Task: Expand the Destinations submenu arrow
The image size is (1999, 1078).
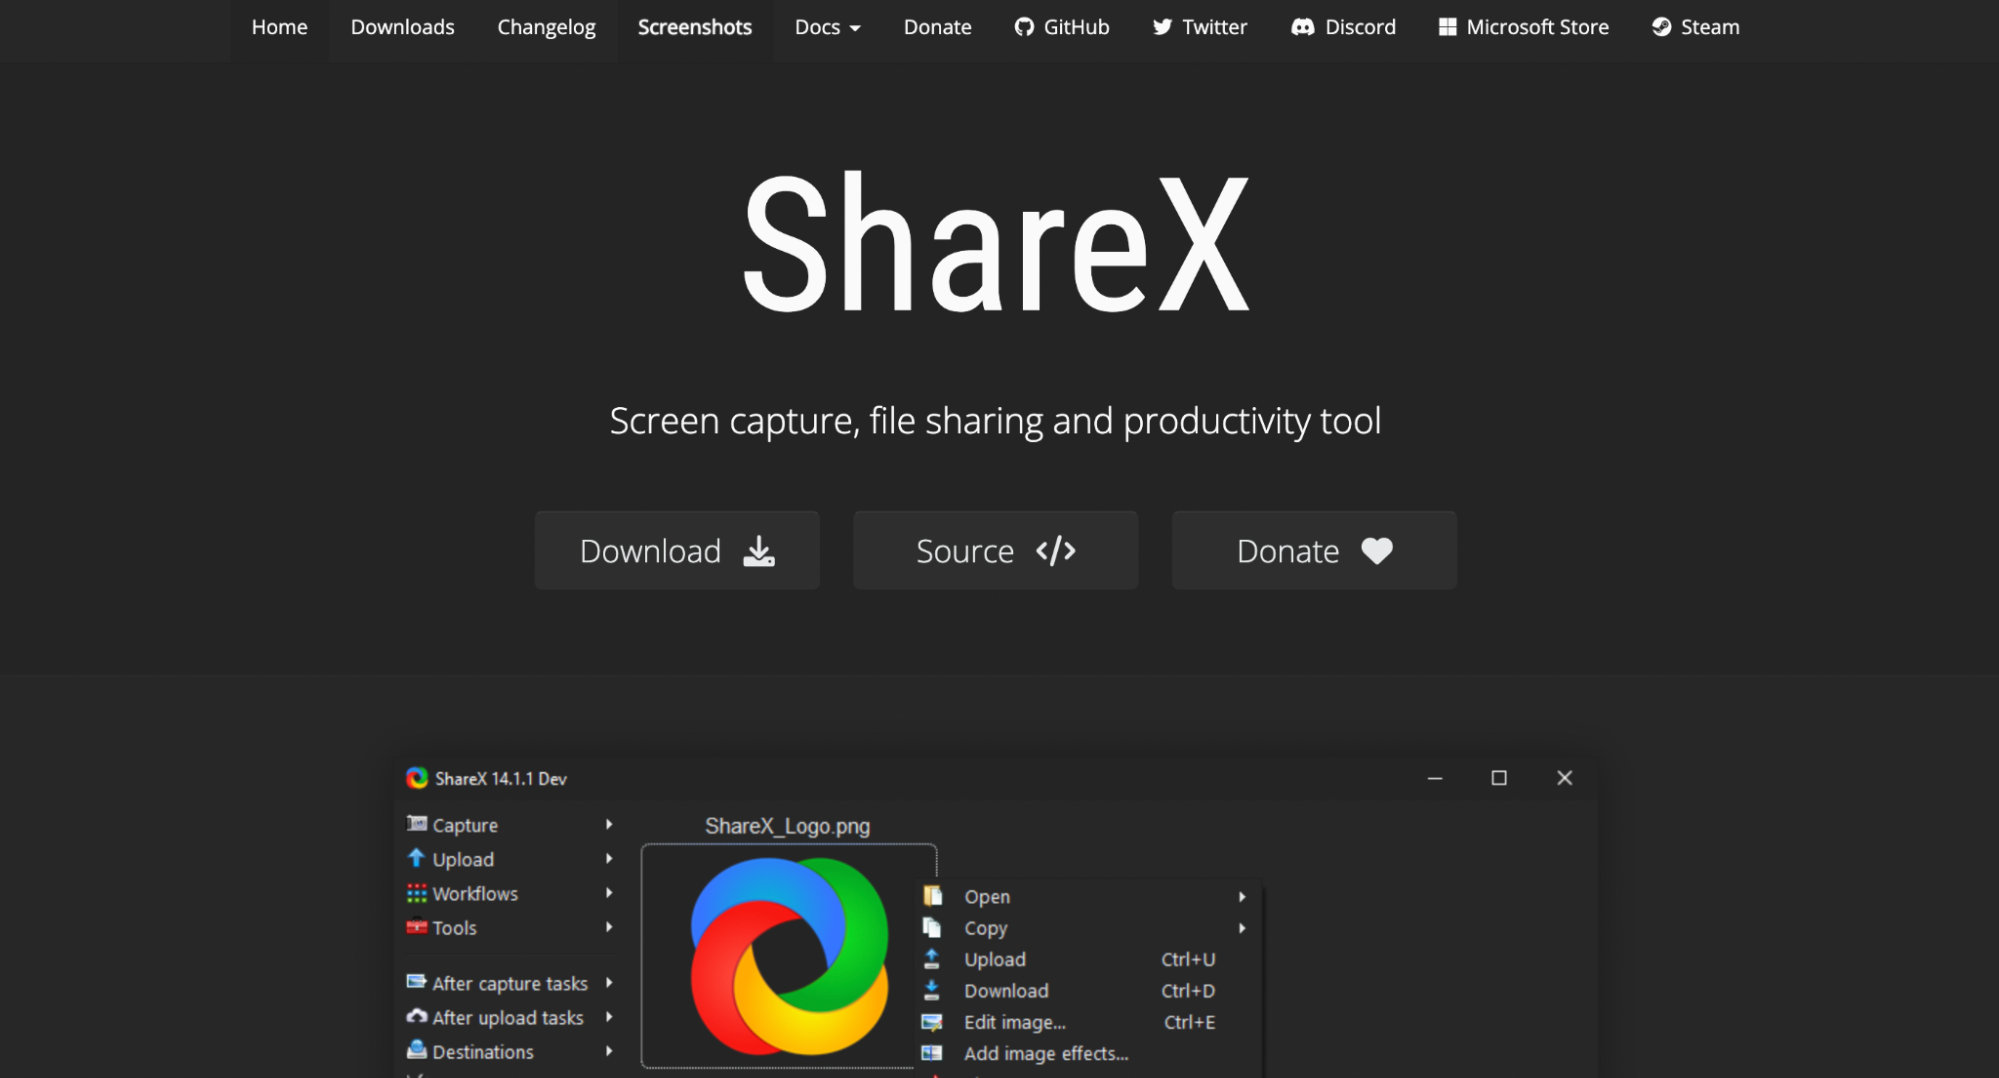Action: click(x=609, y=1050)
